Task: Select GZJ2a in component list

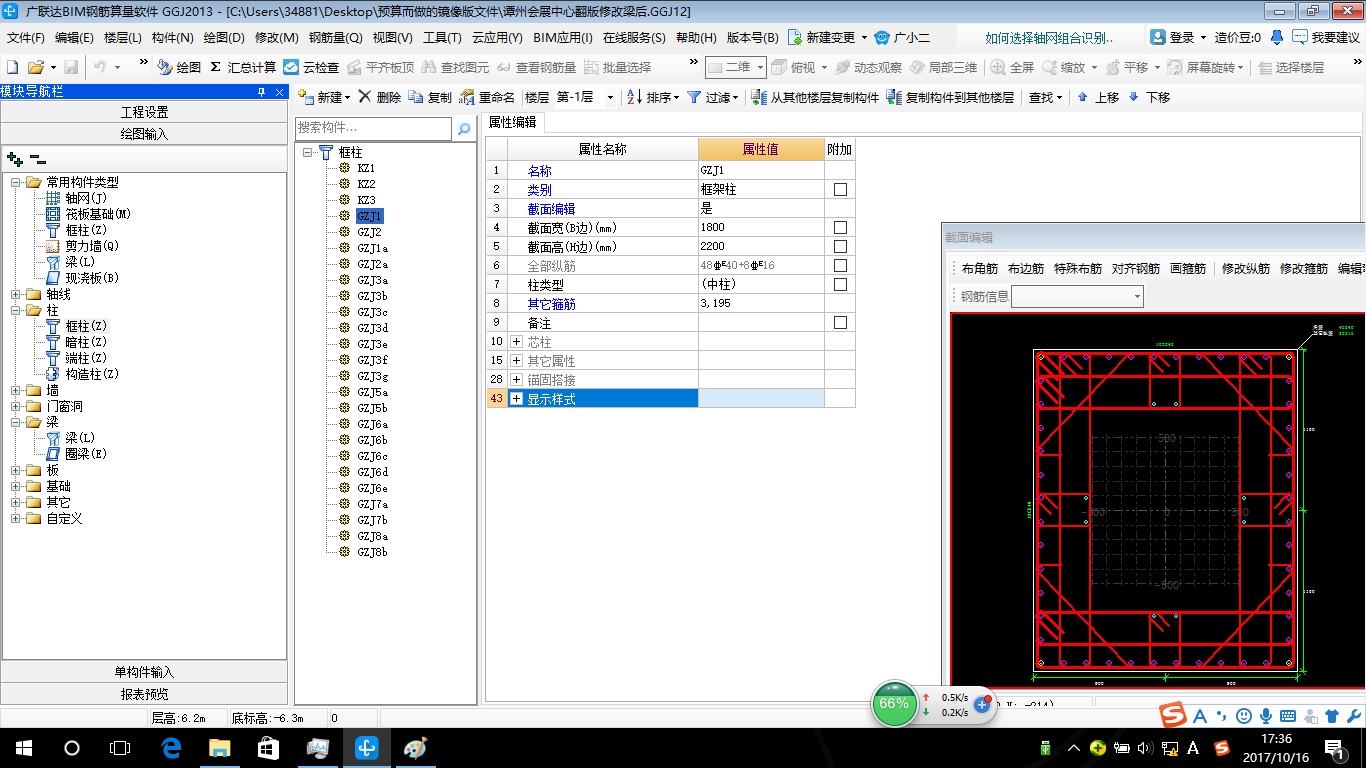Action: tap(372, 264)
